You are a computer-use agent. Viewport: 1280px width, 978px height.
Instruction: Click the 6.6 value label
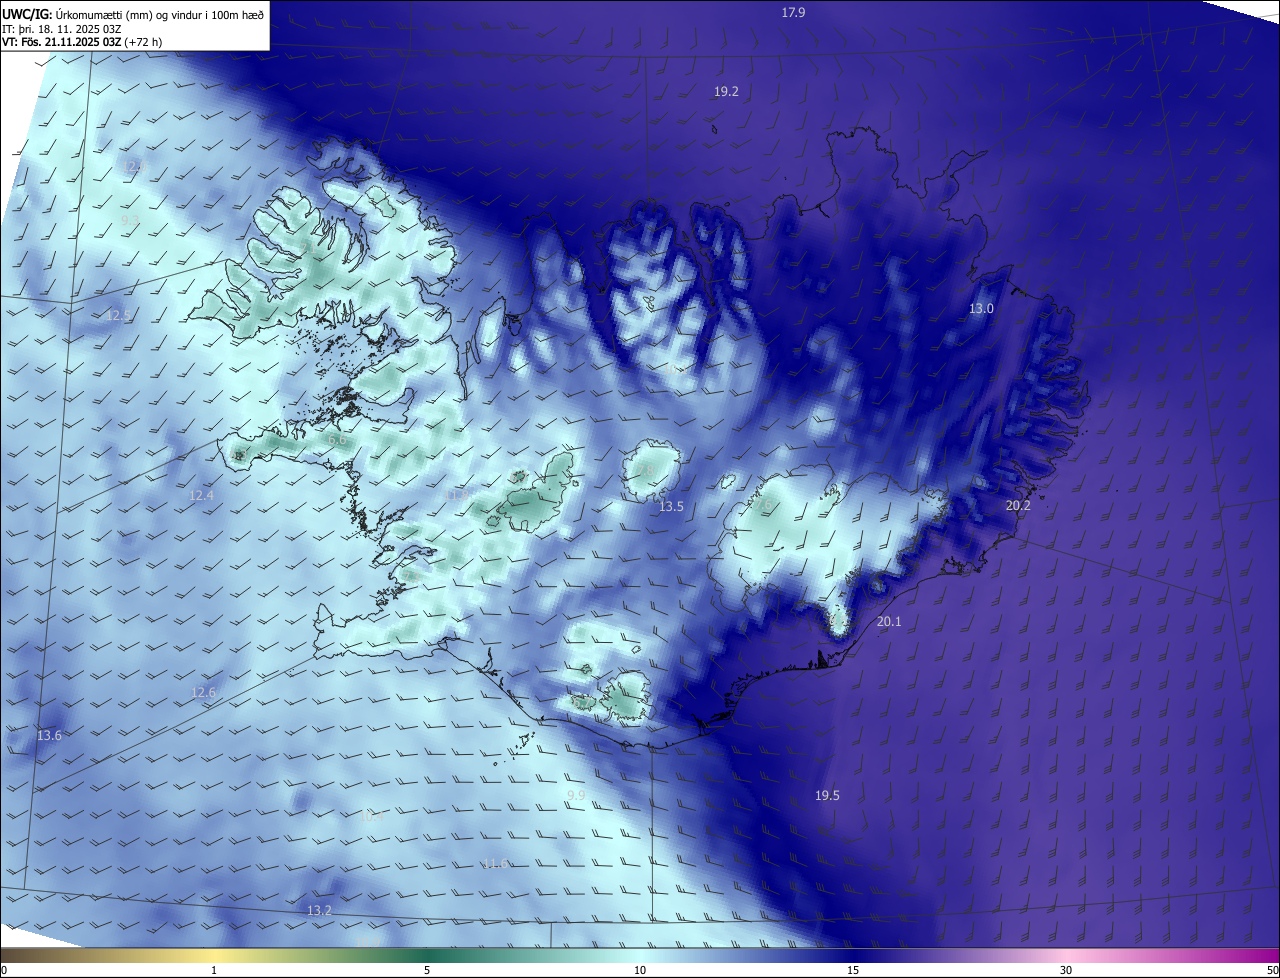[337, 440]
